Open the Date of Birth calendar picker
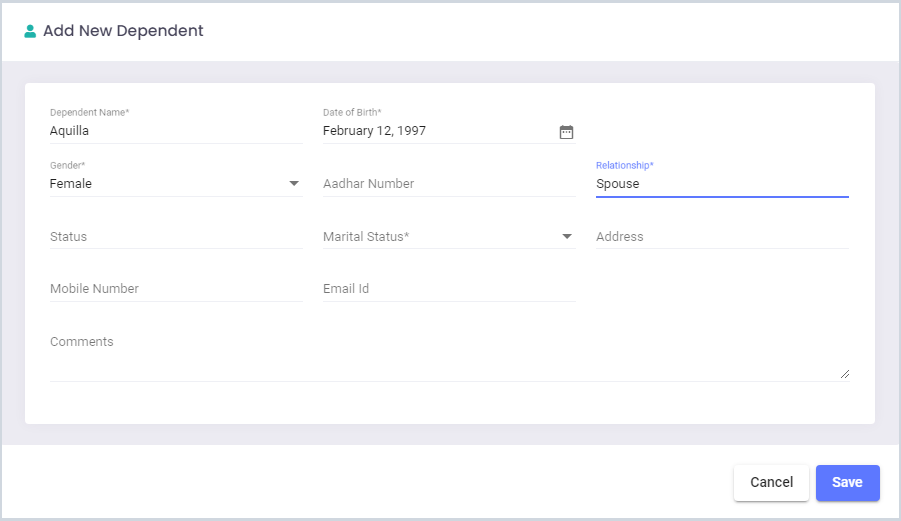This screenshot has width=901, height=521. [566, 132]
